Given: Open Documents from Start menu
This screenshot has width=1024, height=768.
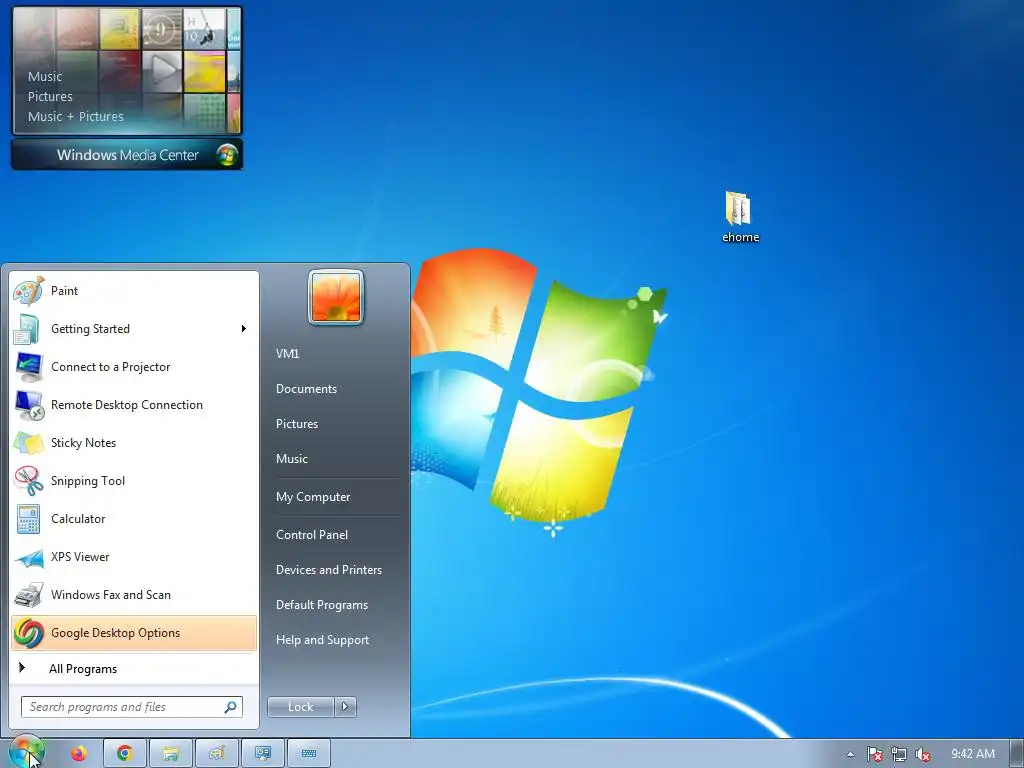Looking at the screenshot, I should pos(306,389).
